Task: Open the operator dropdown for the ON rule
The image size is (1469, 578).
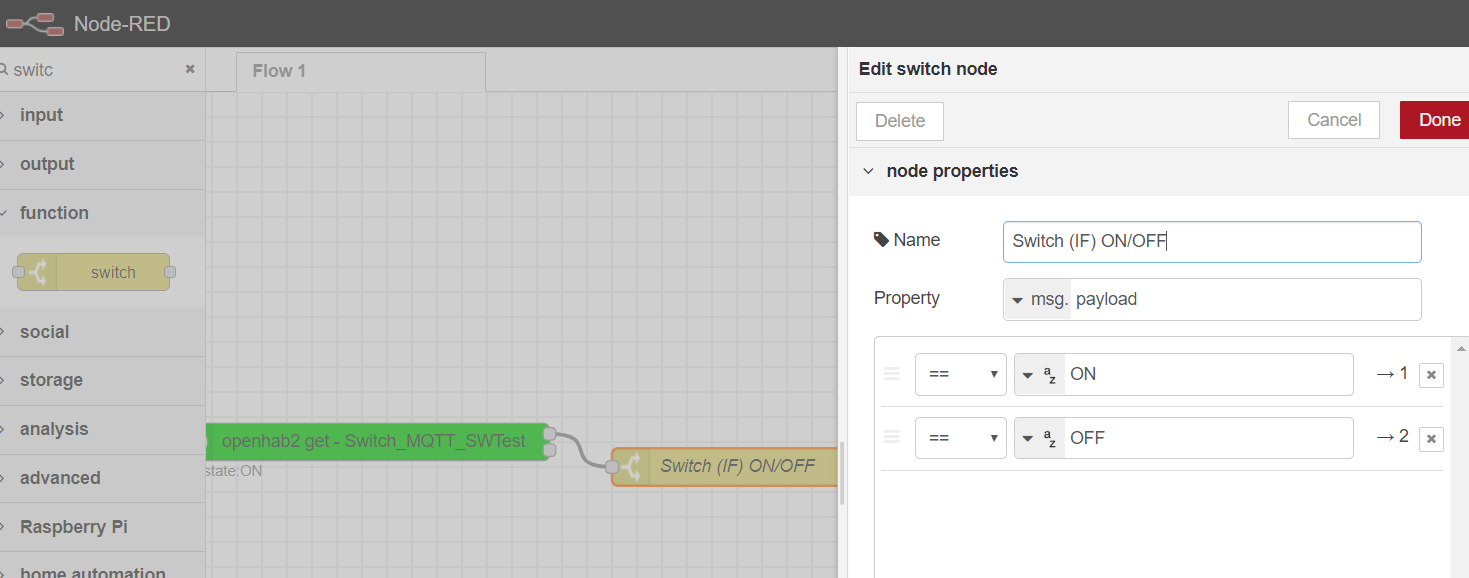Action: (x=960, y=374)
